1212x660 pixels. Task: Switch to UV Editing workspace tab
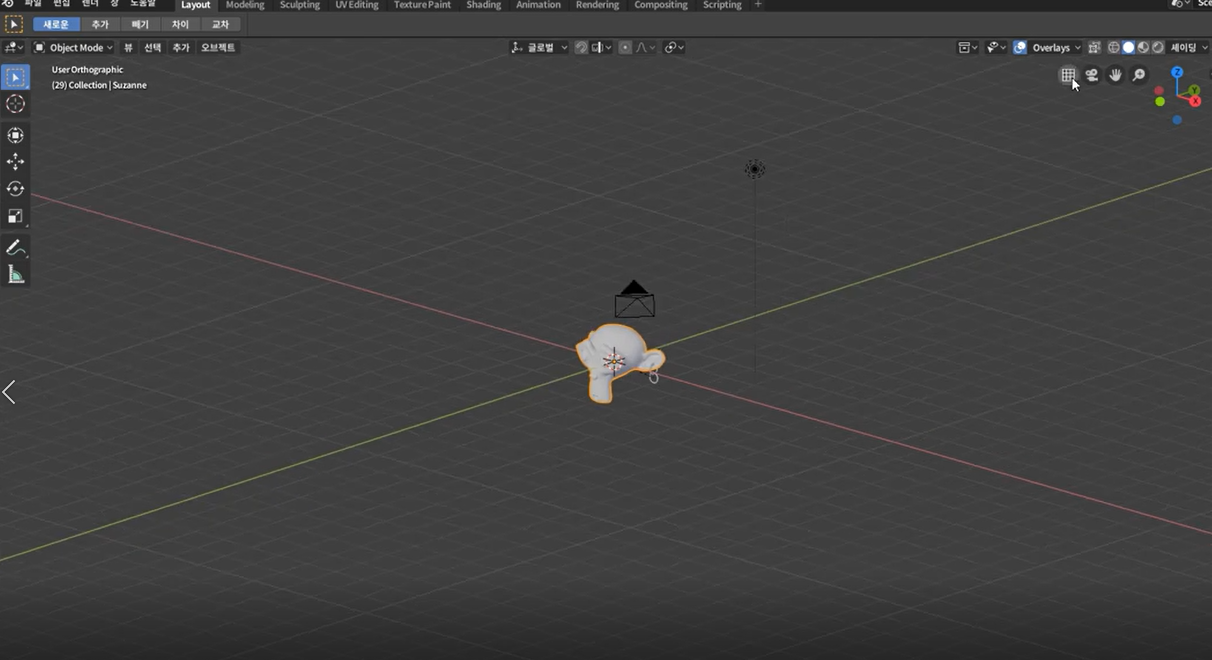click(357, 5)
